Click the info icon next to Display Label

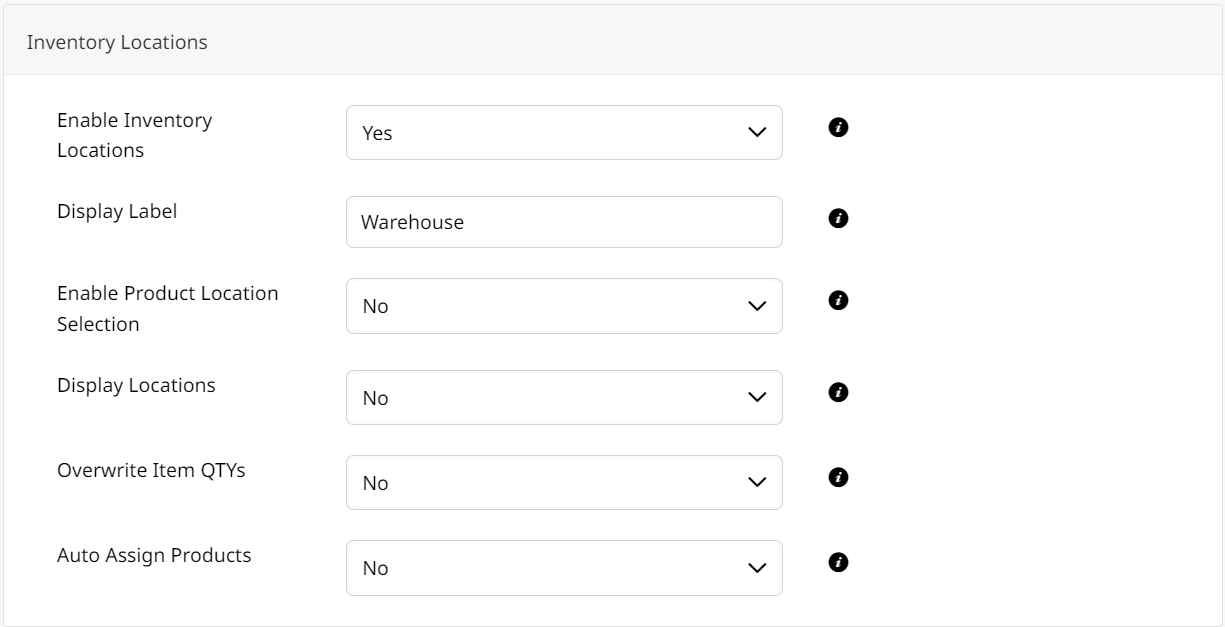click(837, 218)
